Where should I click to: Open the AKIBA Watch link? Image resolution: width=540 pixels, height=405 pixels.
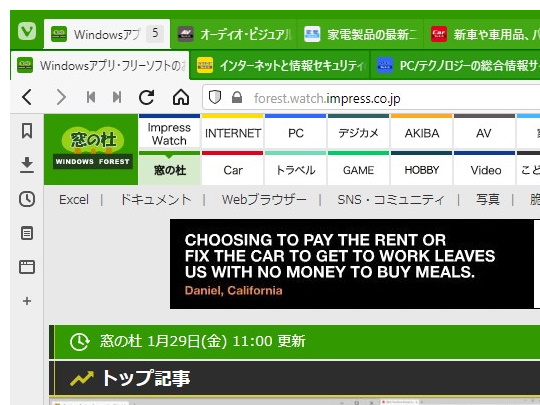[422, 133]
